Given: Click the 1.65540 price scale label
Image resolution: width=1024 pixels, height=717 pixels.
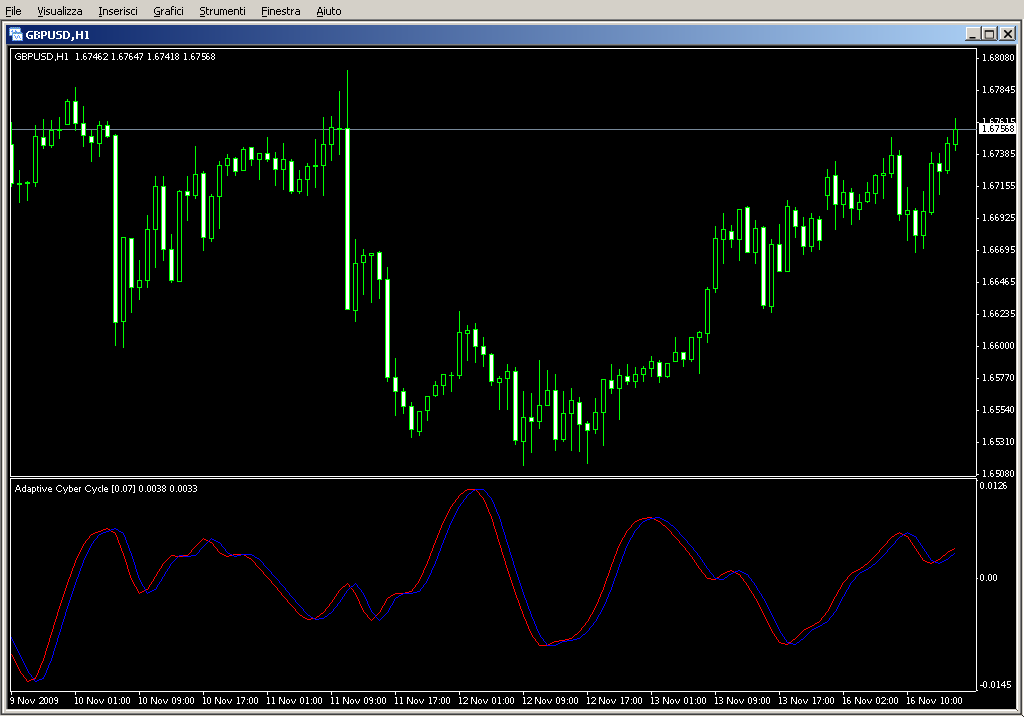Looking at the screenshot, I should 999,409.
